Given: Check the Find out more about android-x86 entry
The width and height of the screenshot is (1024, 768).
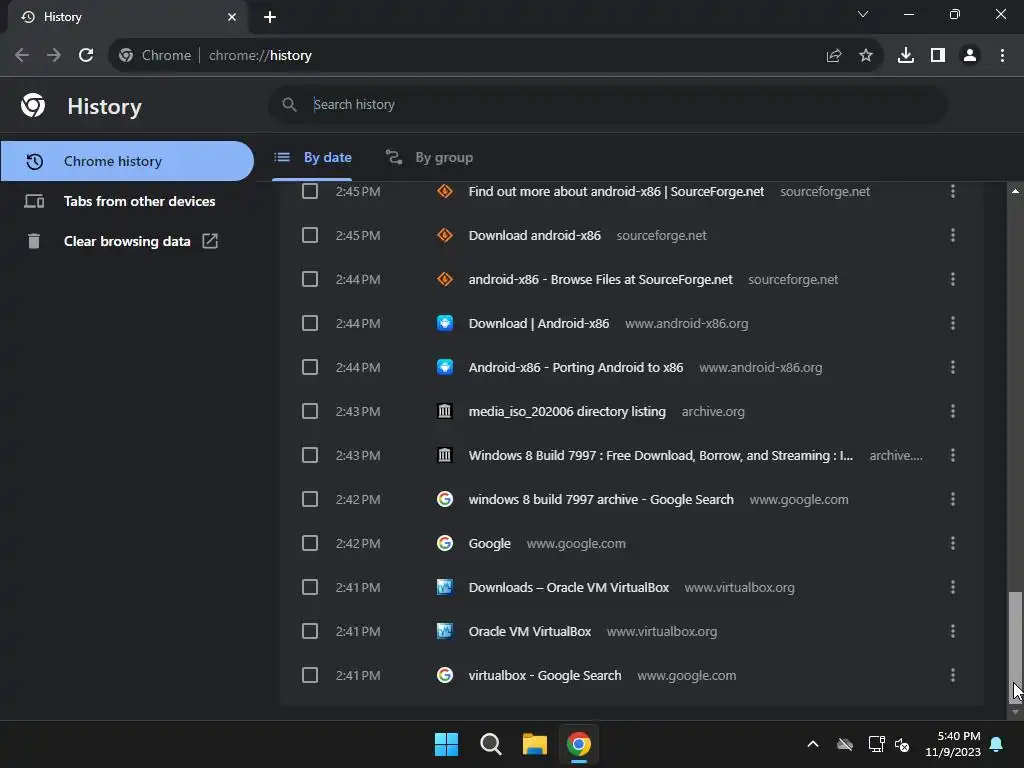Looking at the screenshot, I should 310,191.
